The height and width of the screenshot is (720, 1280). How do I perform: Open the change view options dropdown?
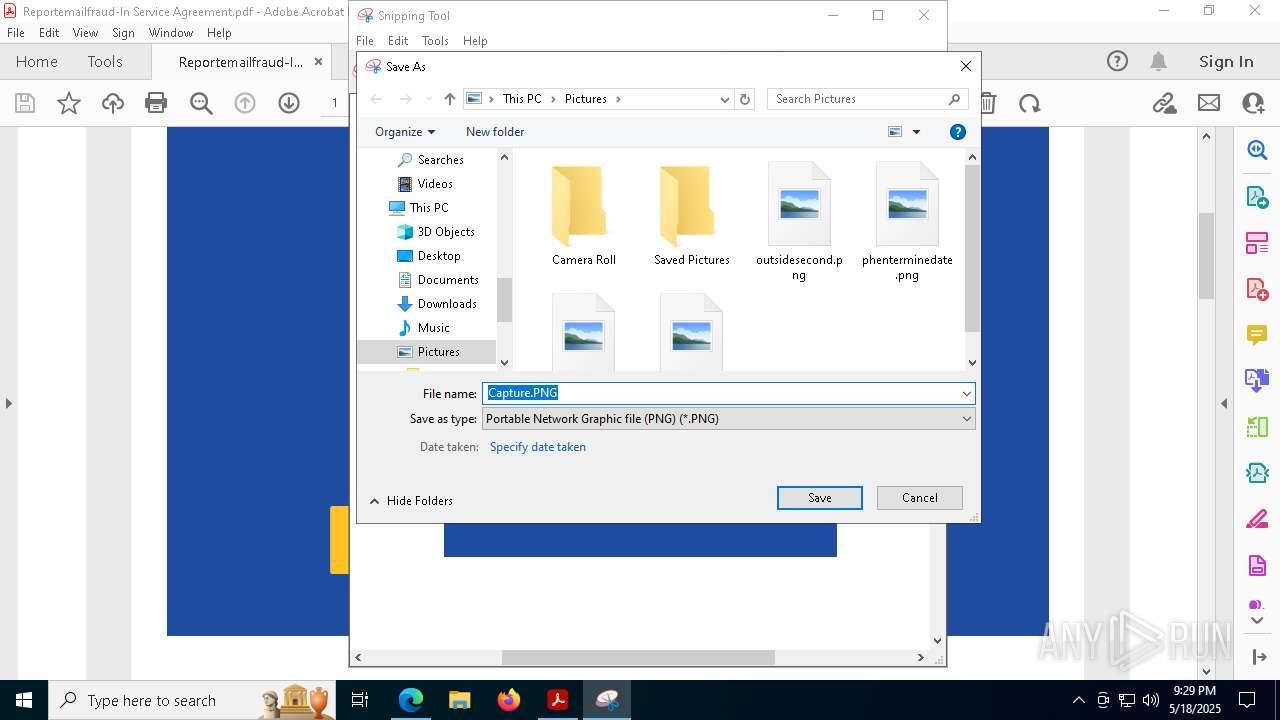point(916,132)
